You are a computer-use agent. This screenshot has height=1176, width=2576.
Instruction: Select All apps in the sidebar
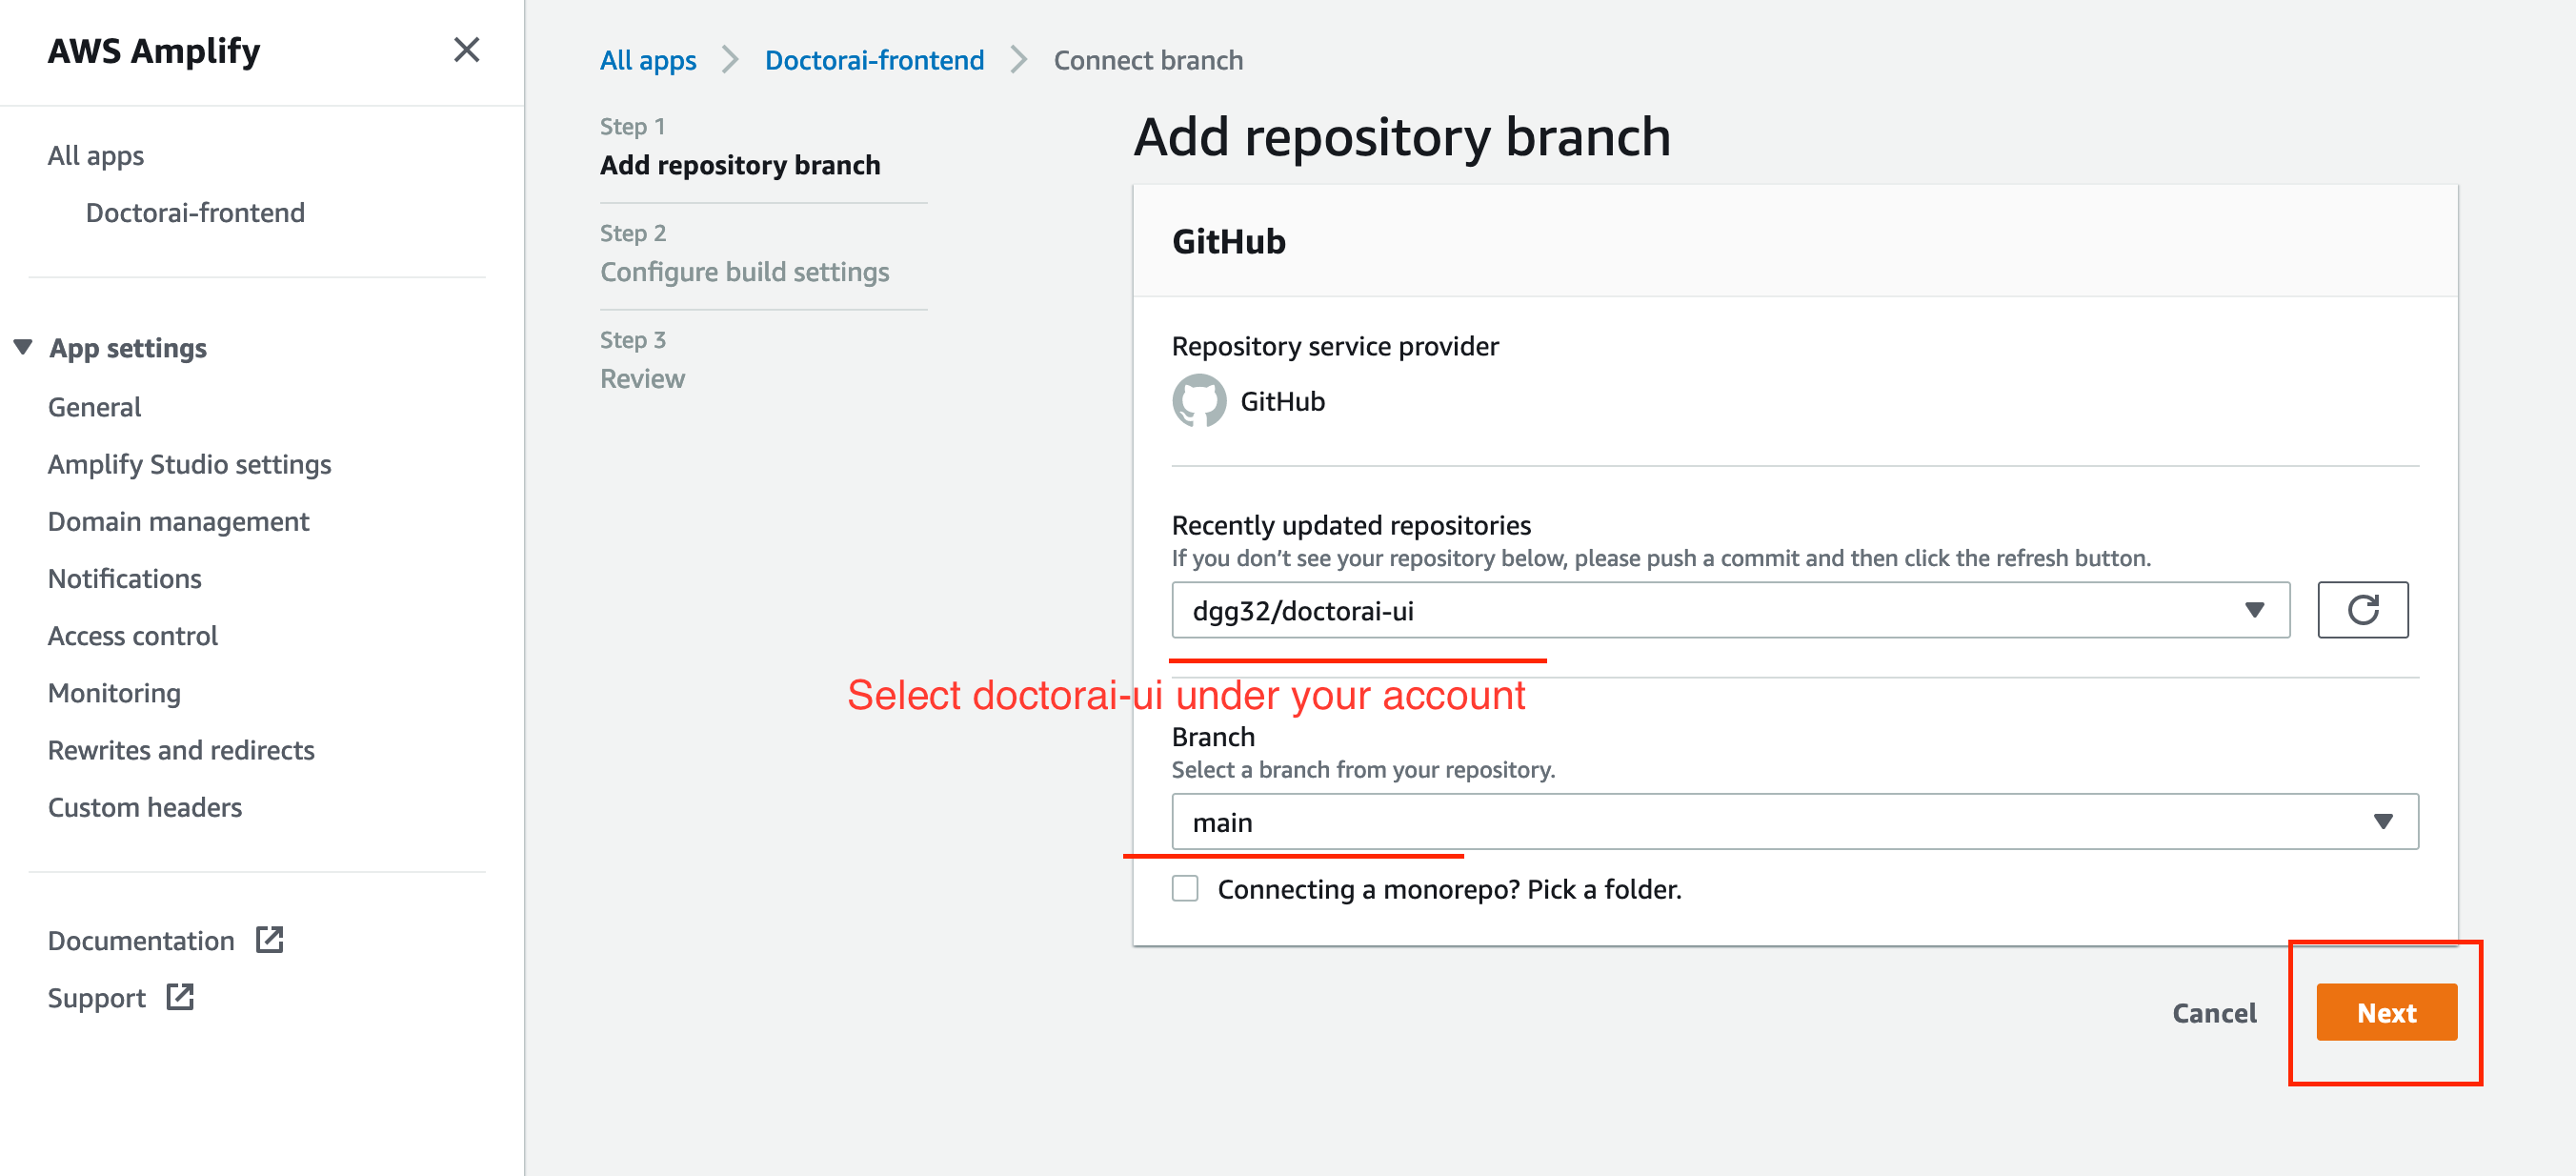click(x=96, y=156)
